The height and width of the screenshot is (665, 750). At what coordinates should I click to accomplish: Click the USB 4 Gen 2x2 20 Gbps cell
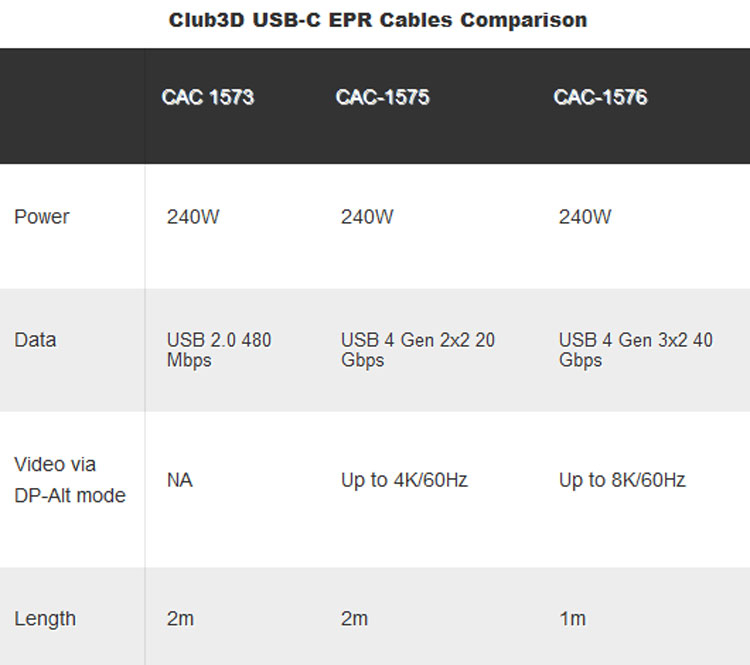click(418, 350)
